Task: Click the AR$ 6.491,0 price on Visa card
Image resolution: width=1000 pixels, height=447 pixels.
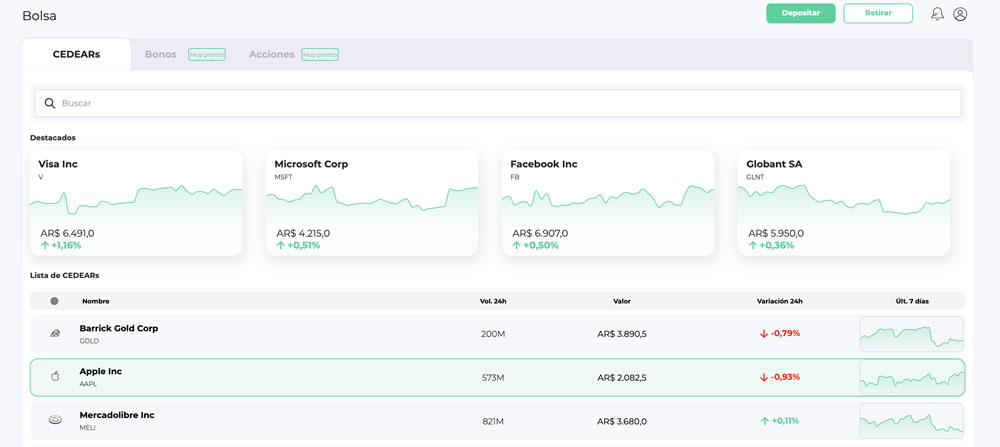Action: (67, 233)
